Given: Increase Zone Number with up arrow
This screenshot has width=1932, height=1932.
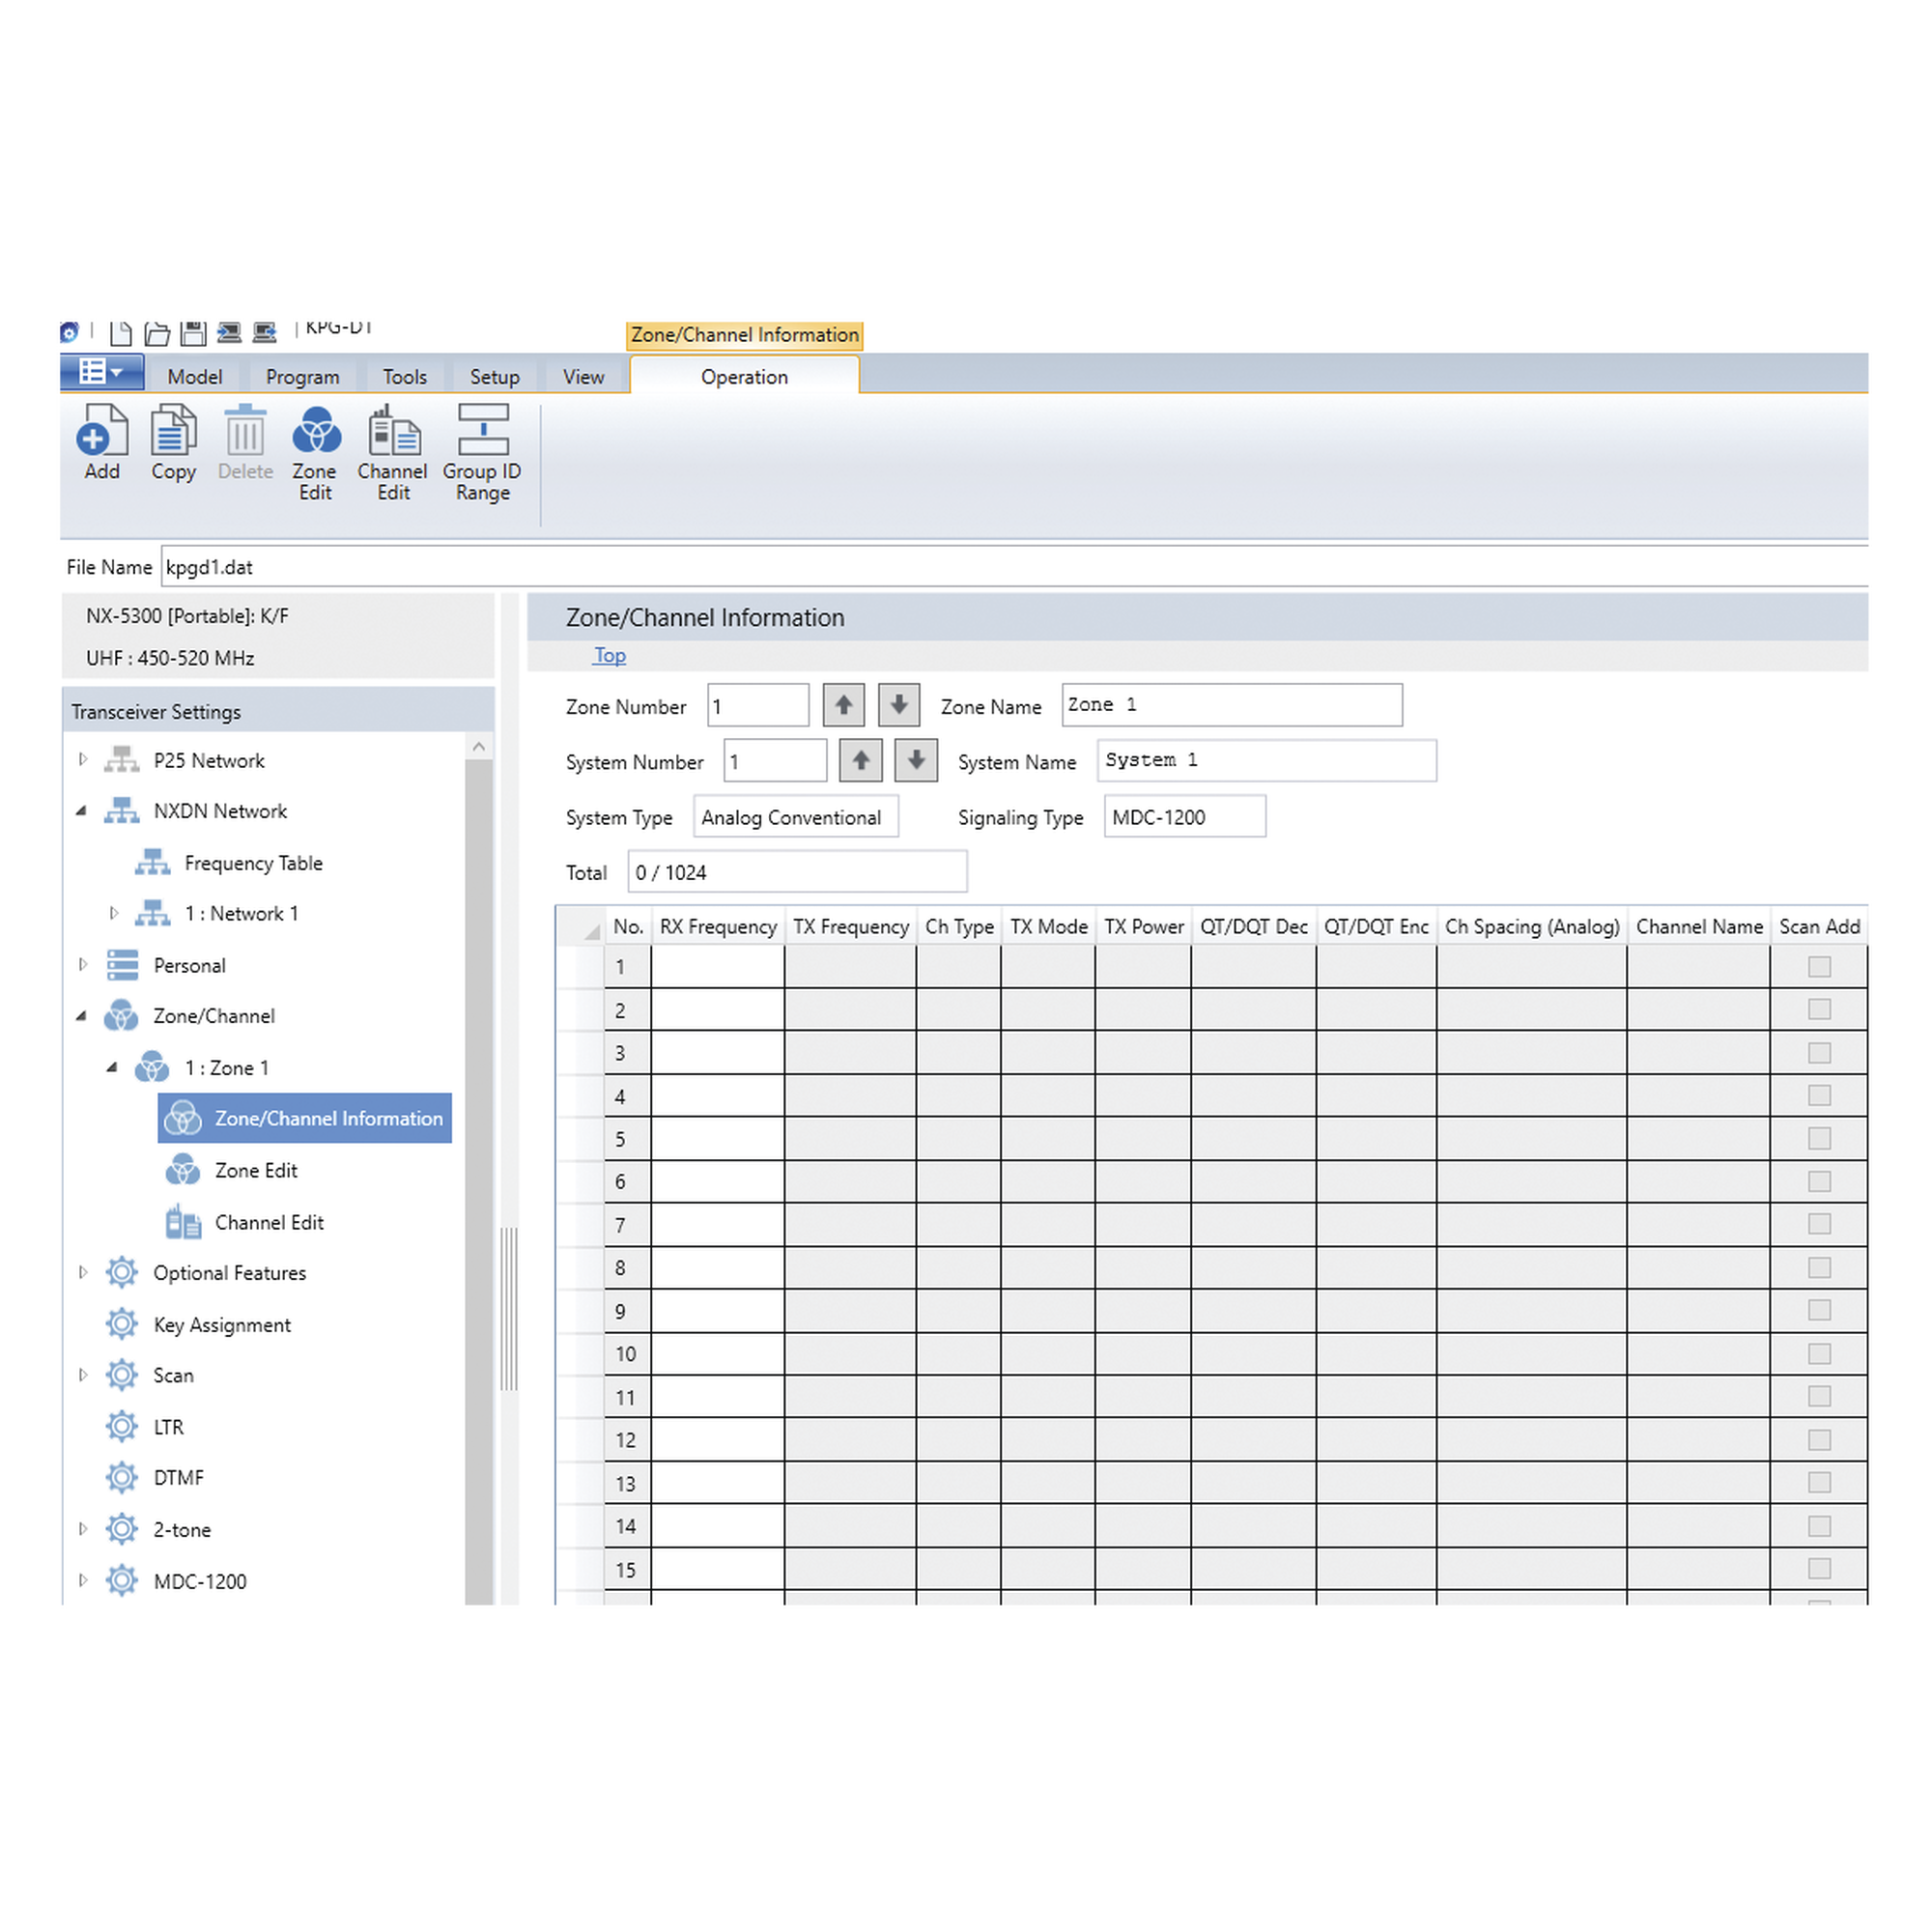Looking at the screenshot, I should [x=843, y=705].
